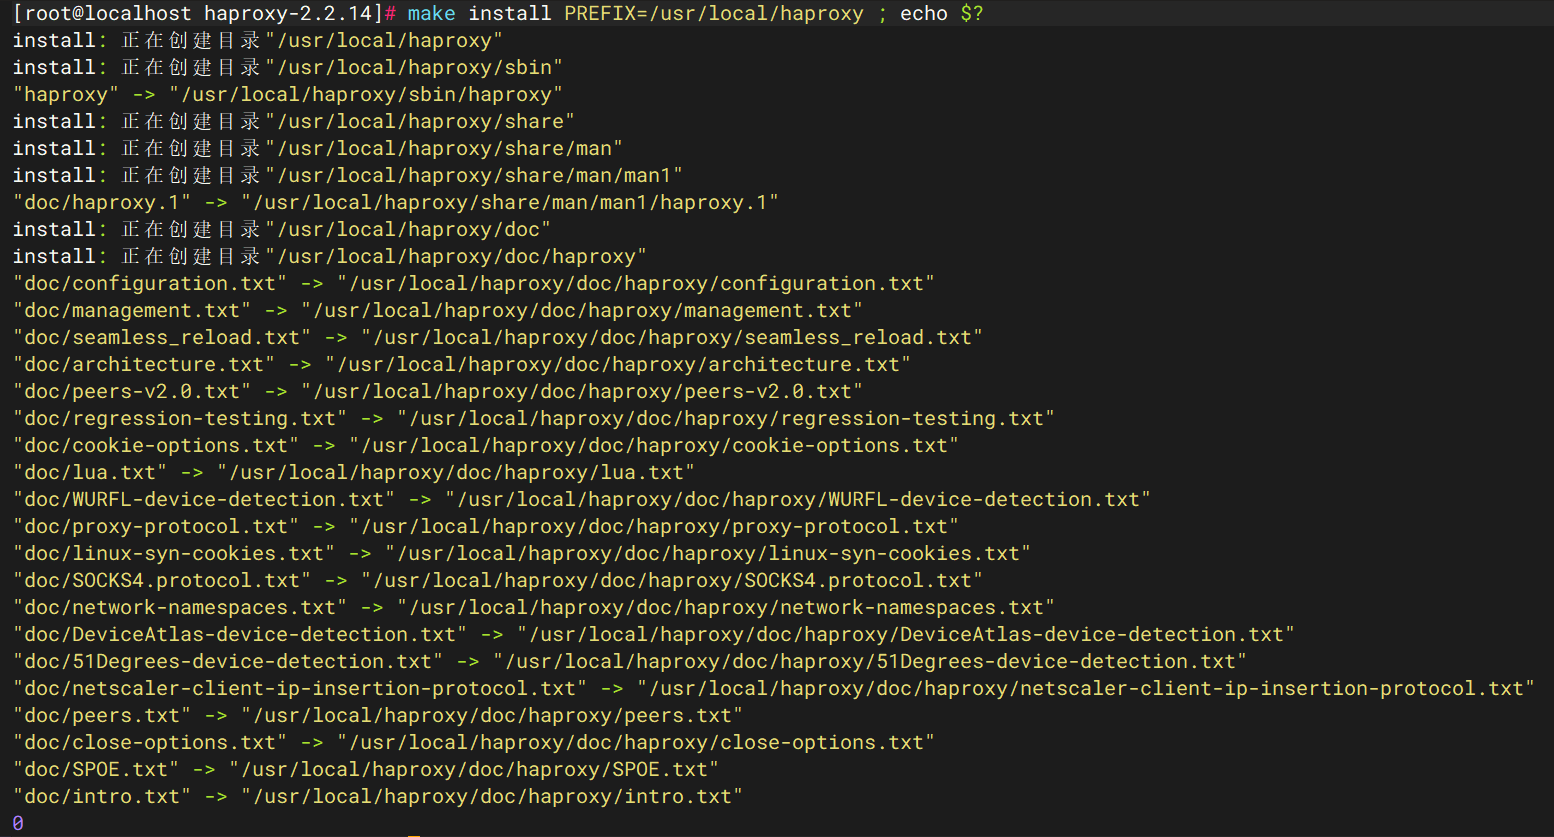Click destination path ending in "haproxy/intro.txt"
Screen dimensions: 1554x837
tap(492, 797)
